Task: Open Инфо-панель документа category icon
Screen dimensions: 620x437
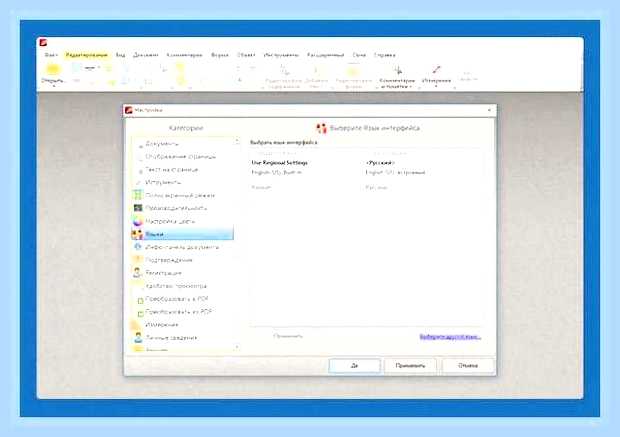Action: [x=137, y=247]
